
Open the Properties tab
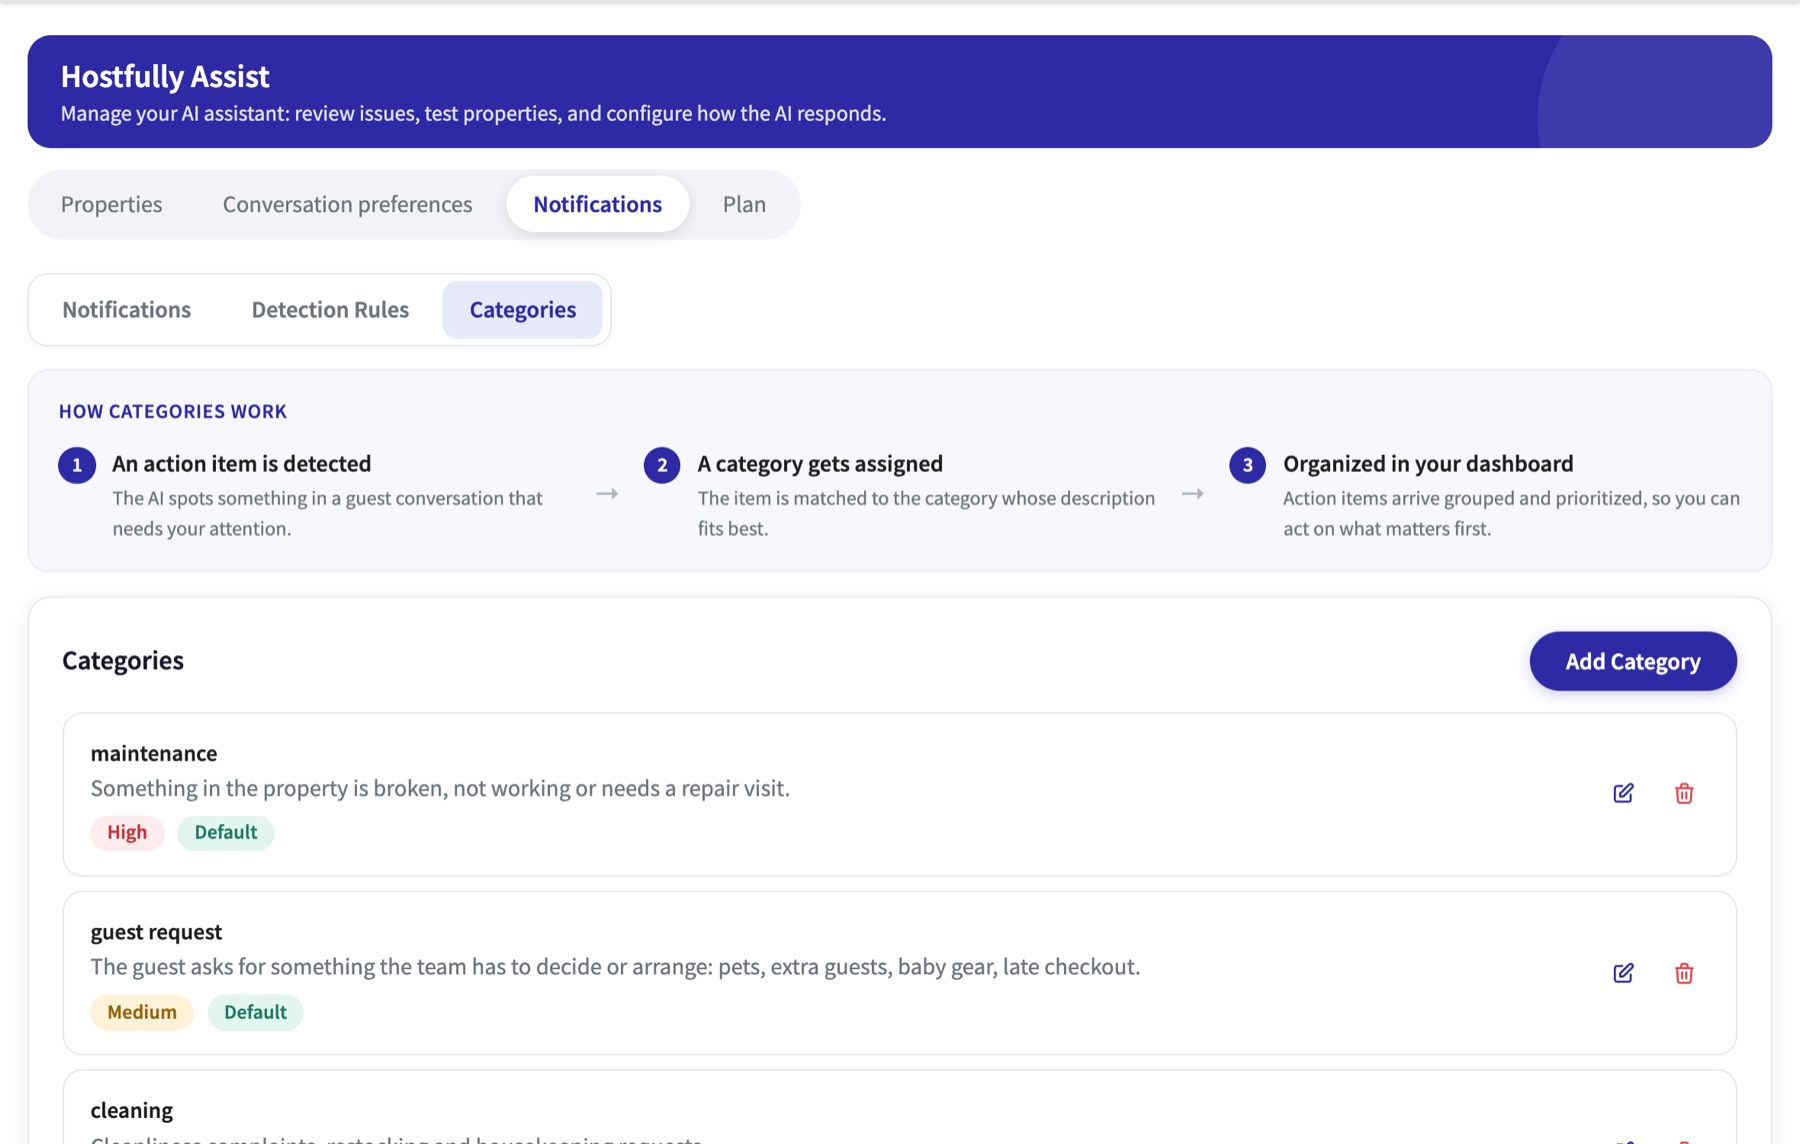(x=111, y=204)
